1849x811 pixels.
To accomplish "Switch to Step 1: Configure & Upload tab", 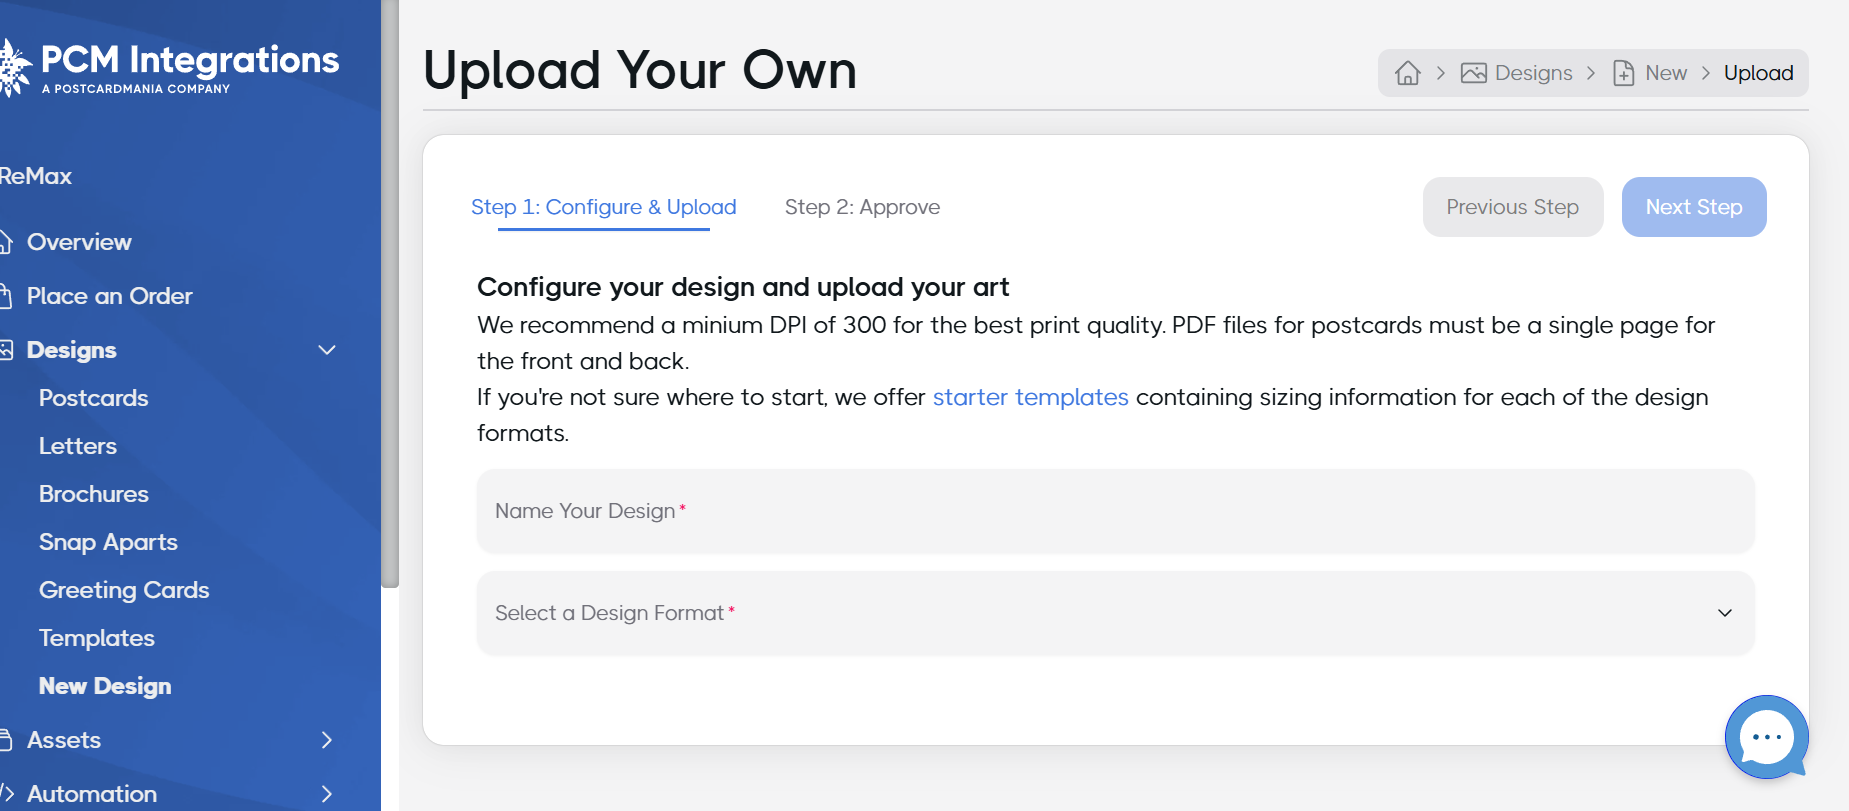I will click(604, 207).
